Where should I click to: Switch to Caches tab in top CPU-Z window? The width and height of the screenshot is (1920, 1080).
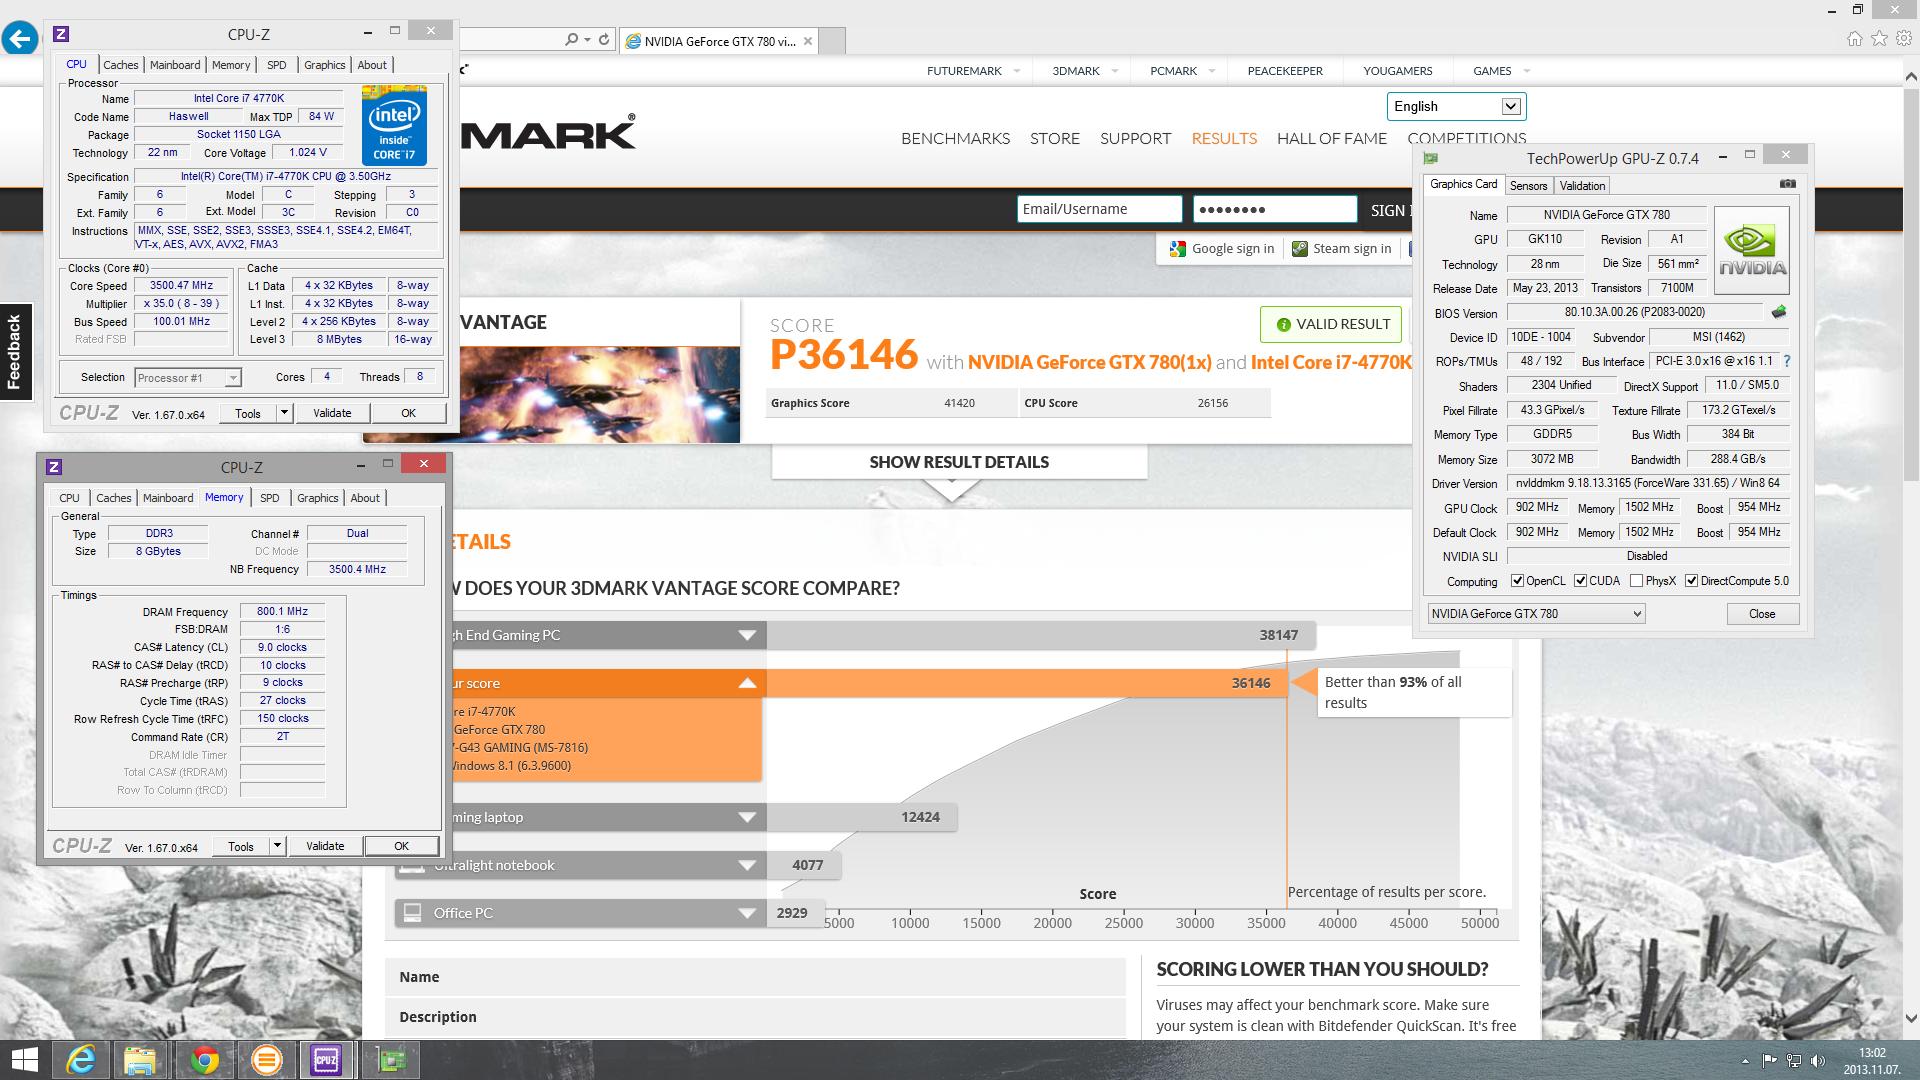[120, 65]
